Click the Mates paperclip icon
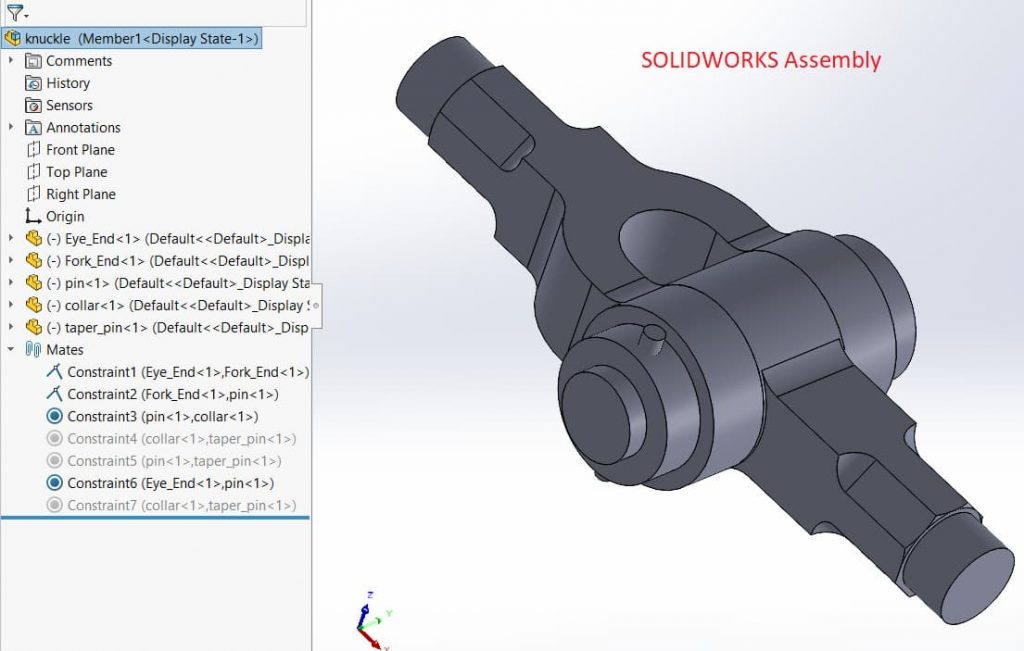The image size is (1024, 651). tap(33, 350)
